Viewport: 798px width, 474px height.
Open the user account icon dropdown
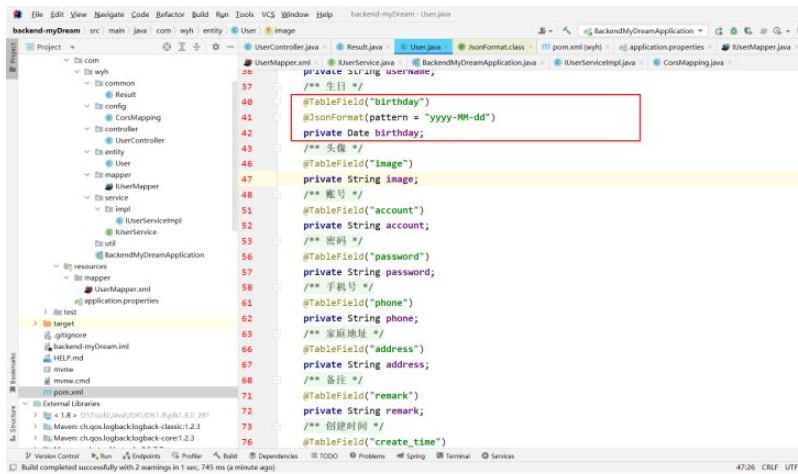click(545, 31)
